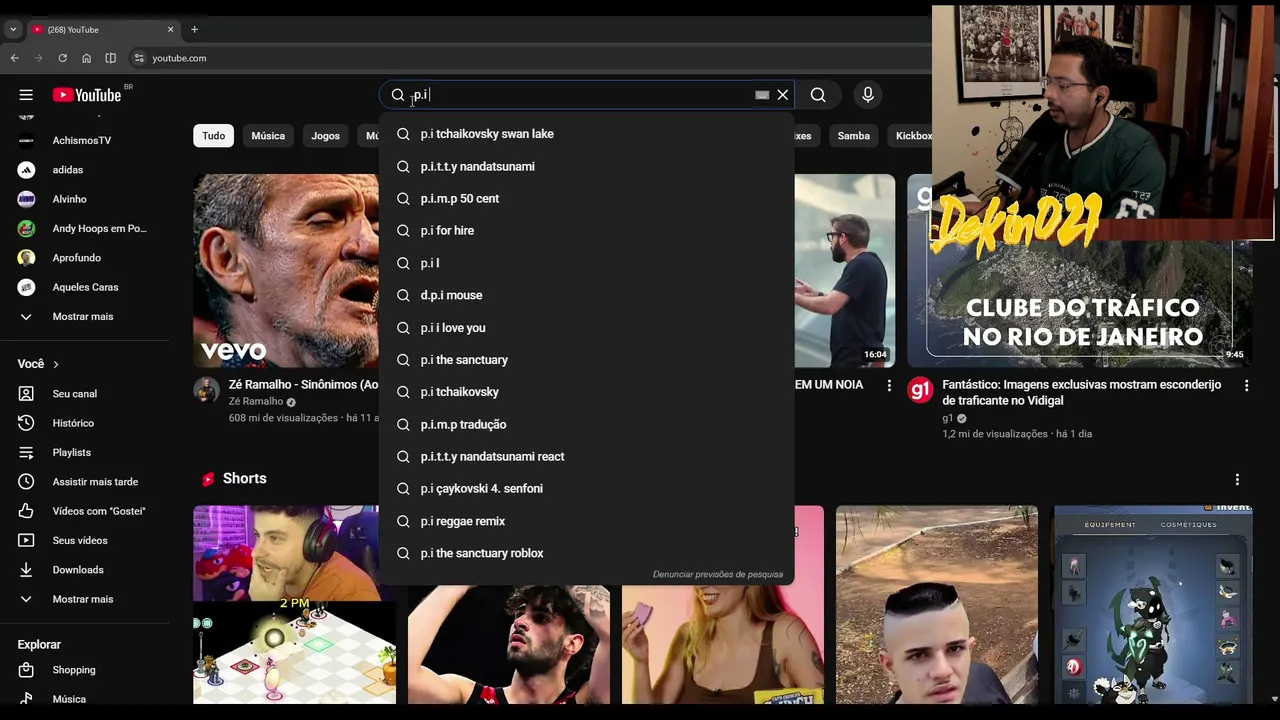
Task: Choose suggestion "p.i tchaikovsky"
Action: click(x=587, y=392)
